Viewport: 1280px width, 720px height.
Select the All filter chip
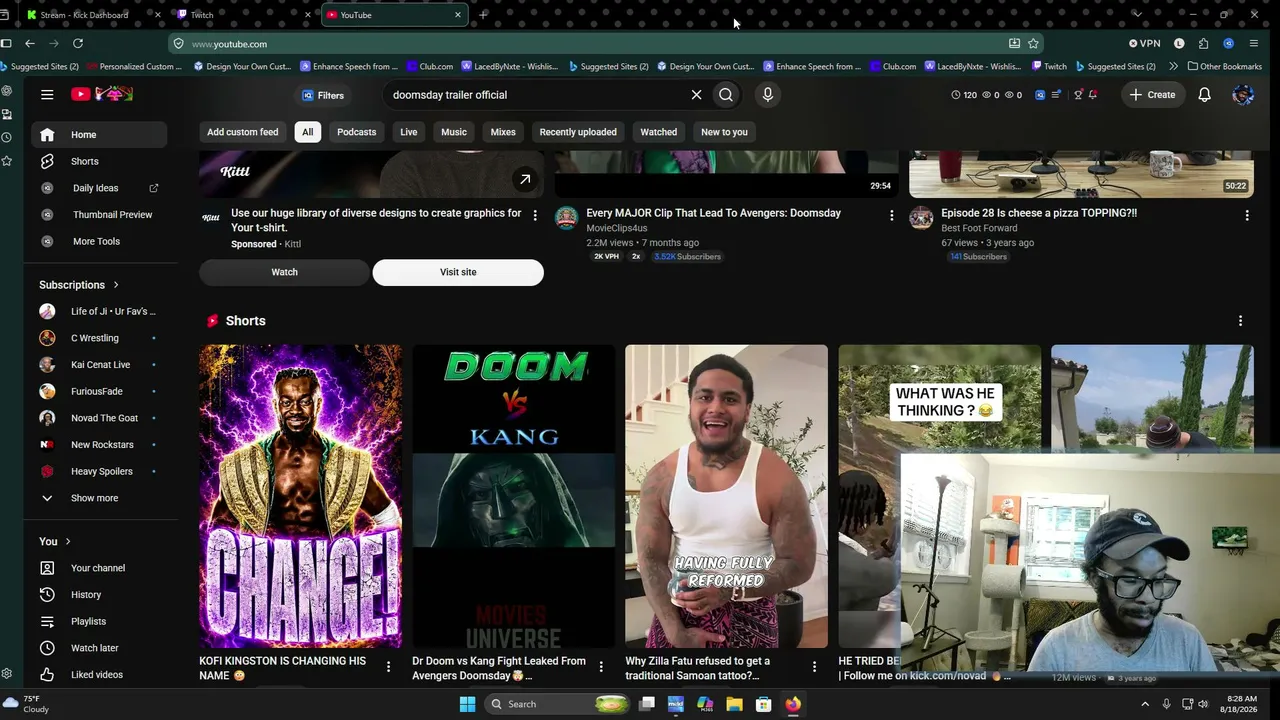(308, 132)
